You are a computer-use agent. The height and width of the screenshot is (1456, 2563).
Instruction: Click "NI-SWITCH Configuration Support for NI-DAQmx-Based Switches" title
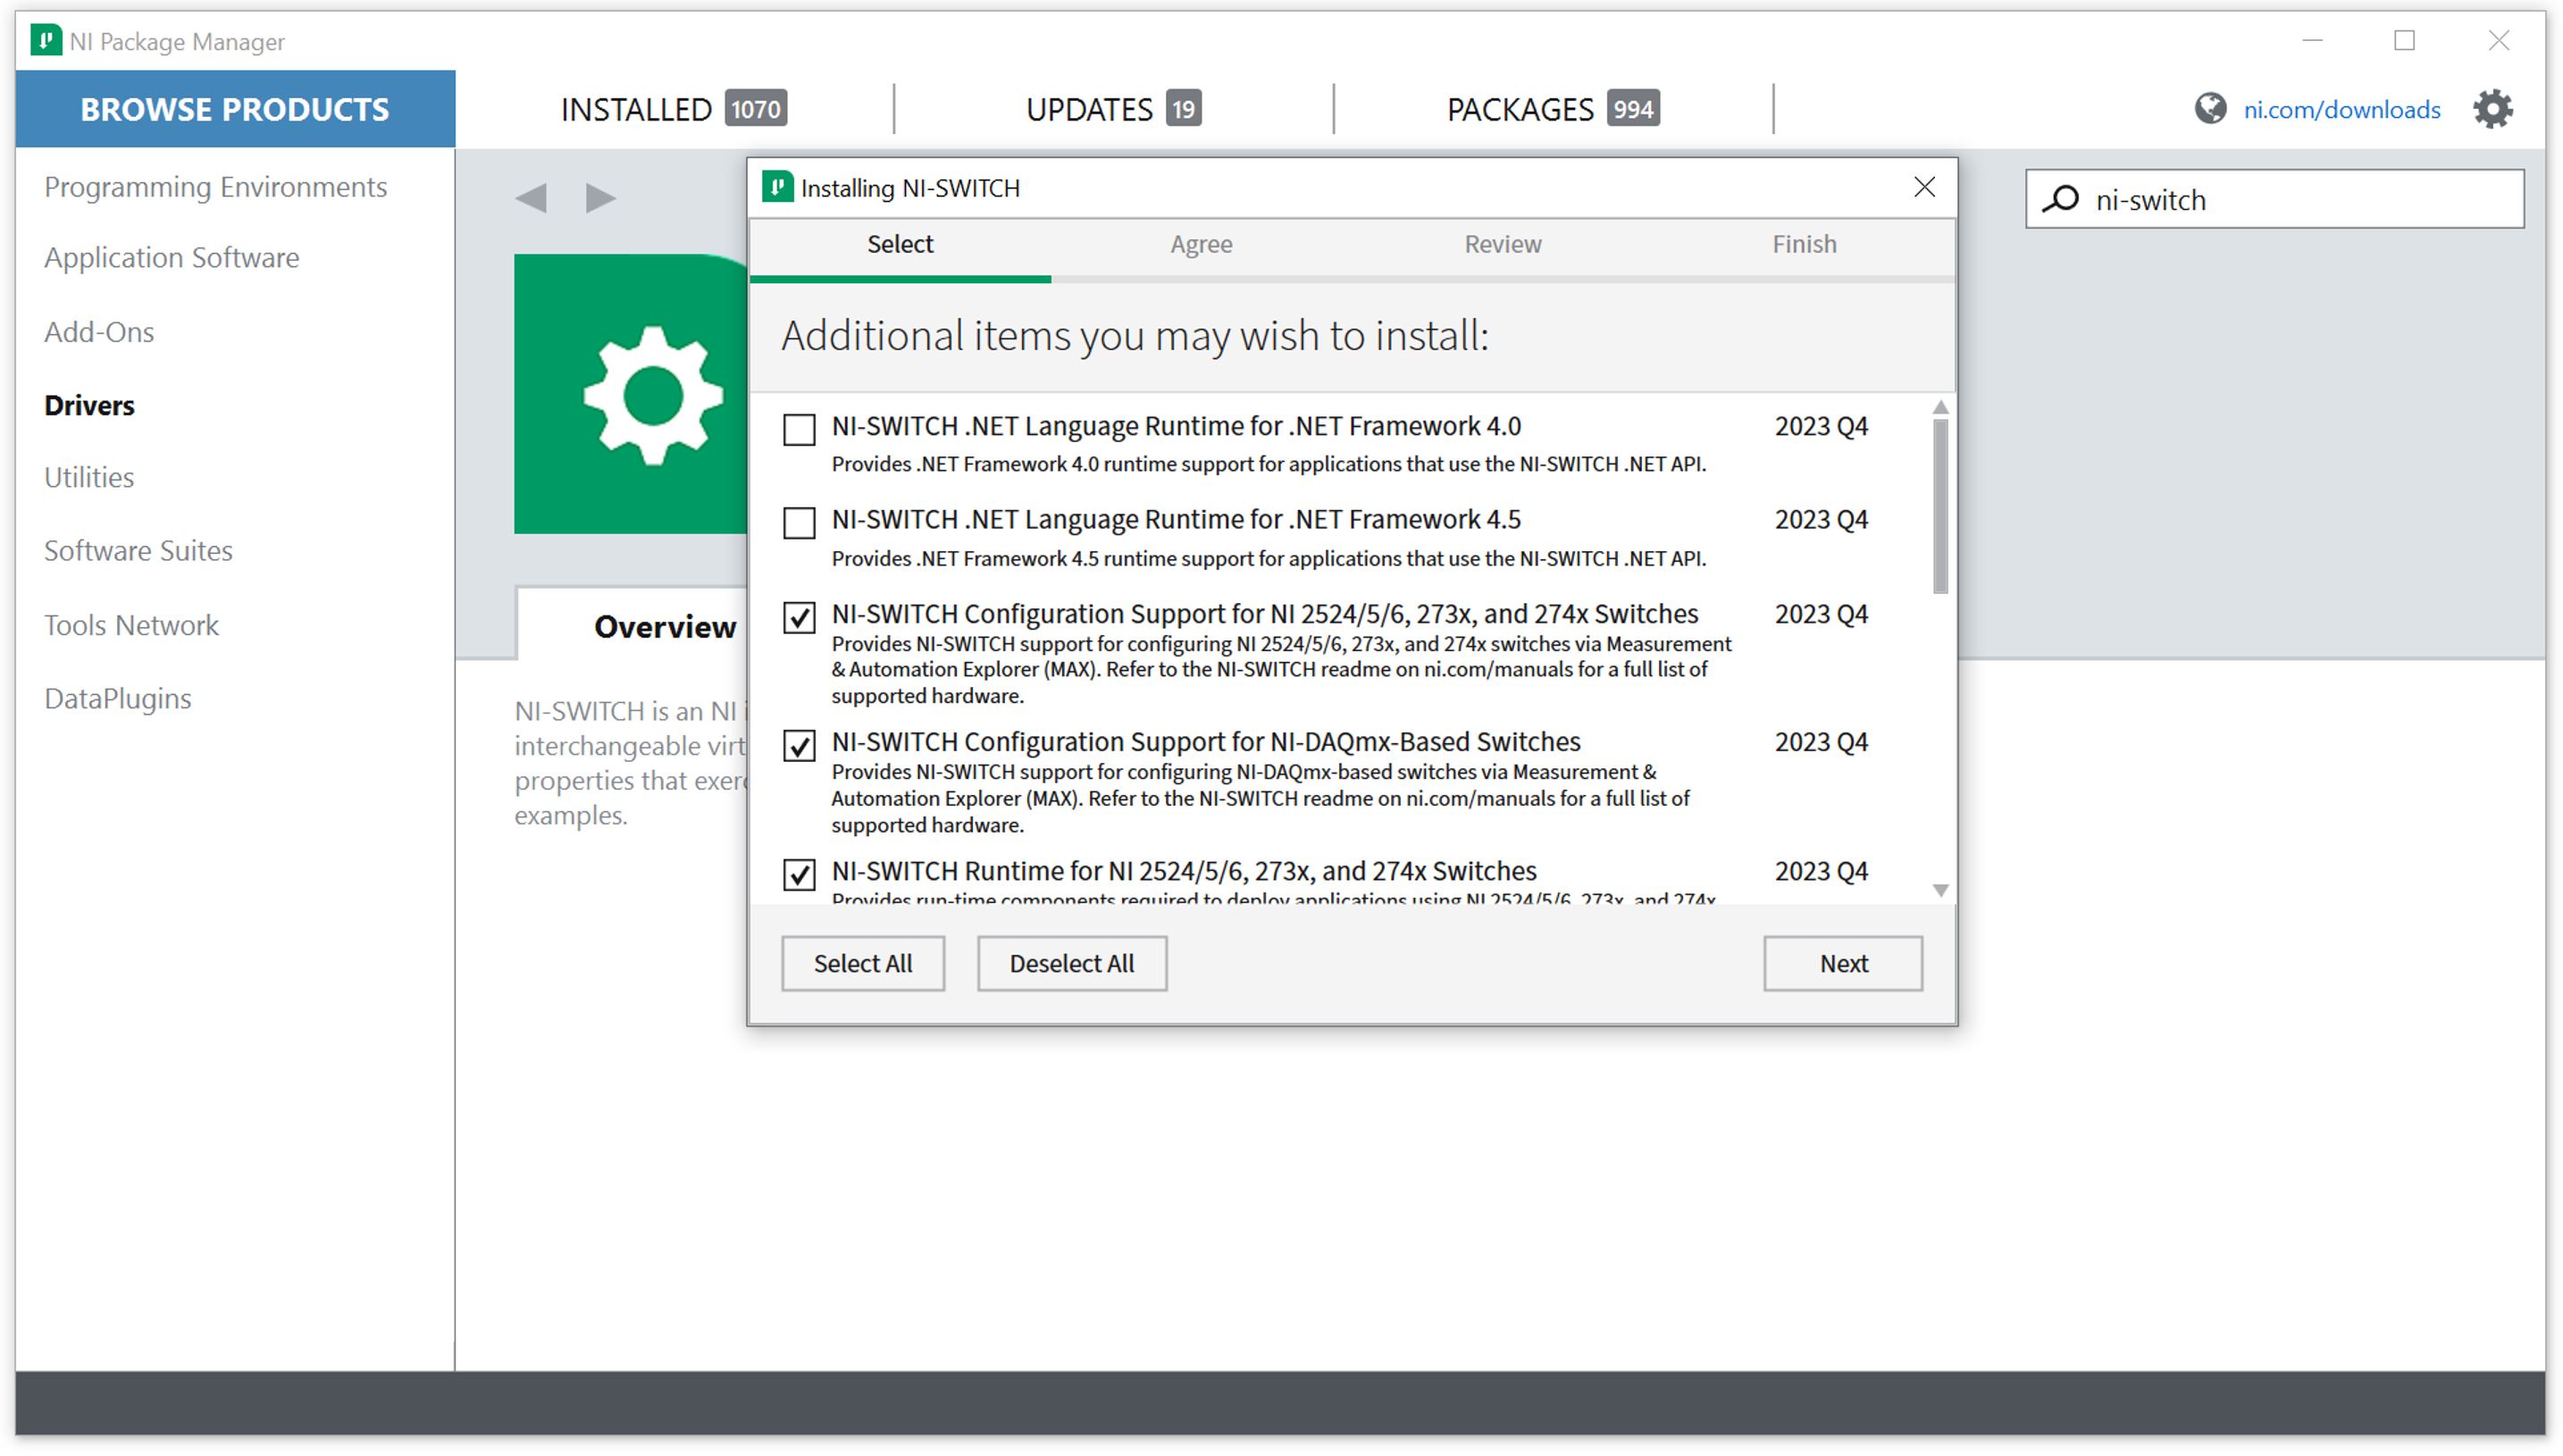(x=1206, y=741)
